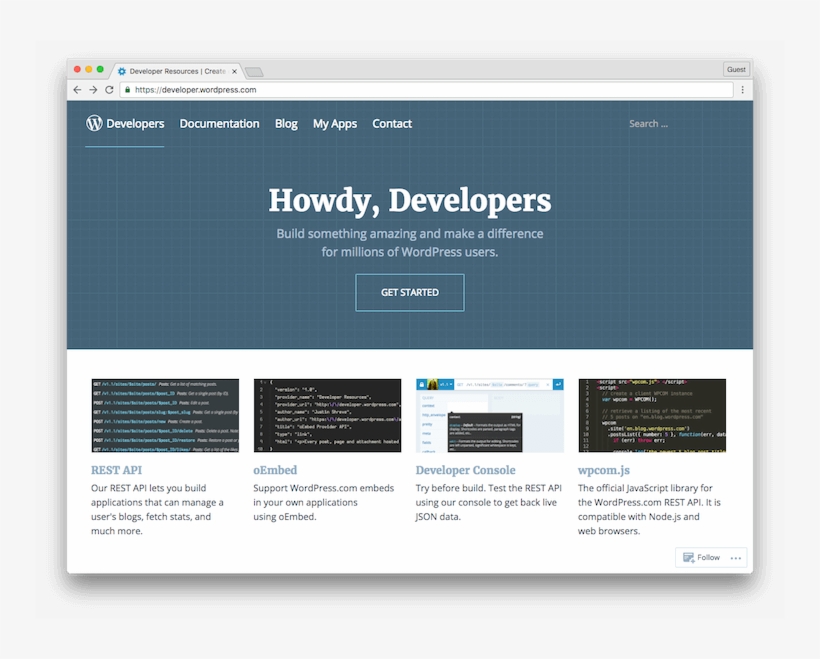
Task: Open the browser menu via the vertical dots
Action: pyautogui.click(x=742, y=89)
